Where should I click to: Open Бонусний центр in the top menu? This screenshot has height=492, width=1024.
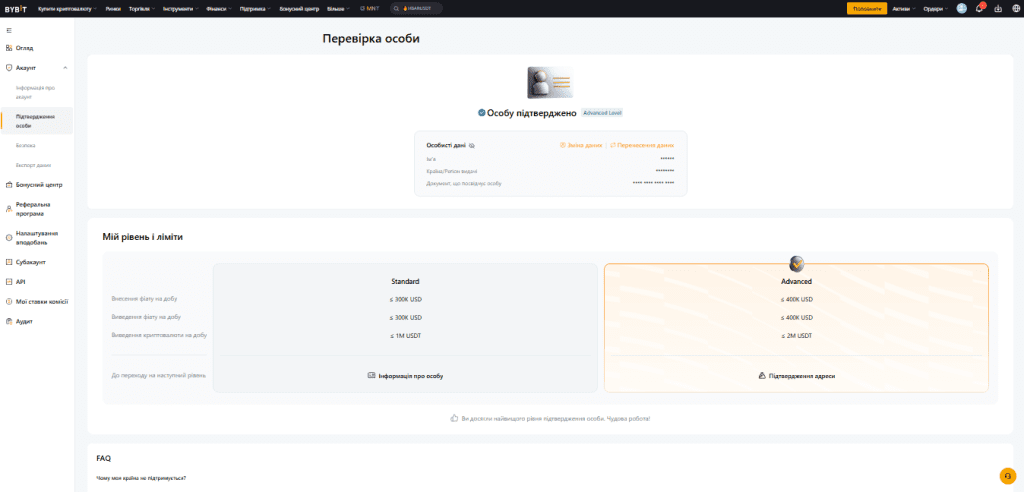[x=299, y=8]
